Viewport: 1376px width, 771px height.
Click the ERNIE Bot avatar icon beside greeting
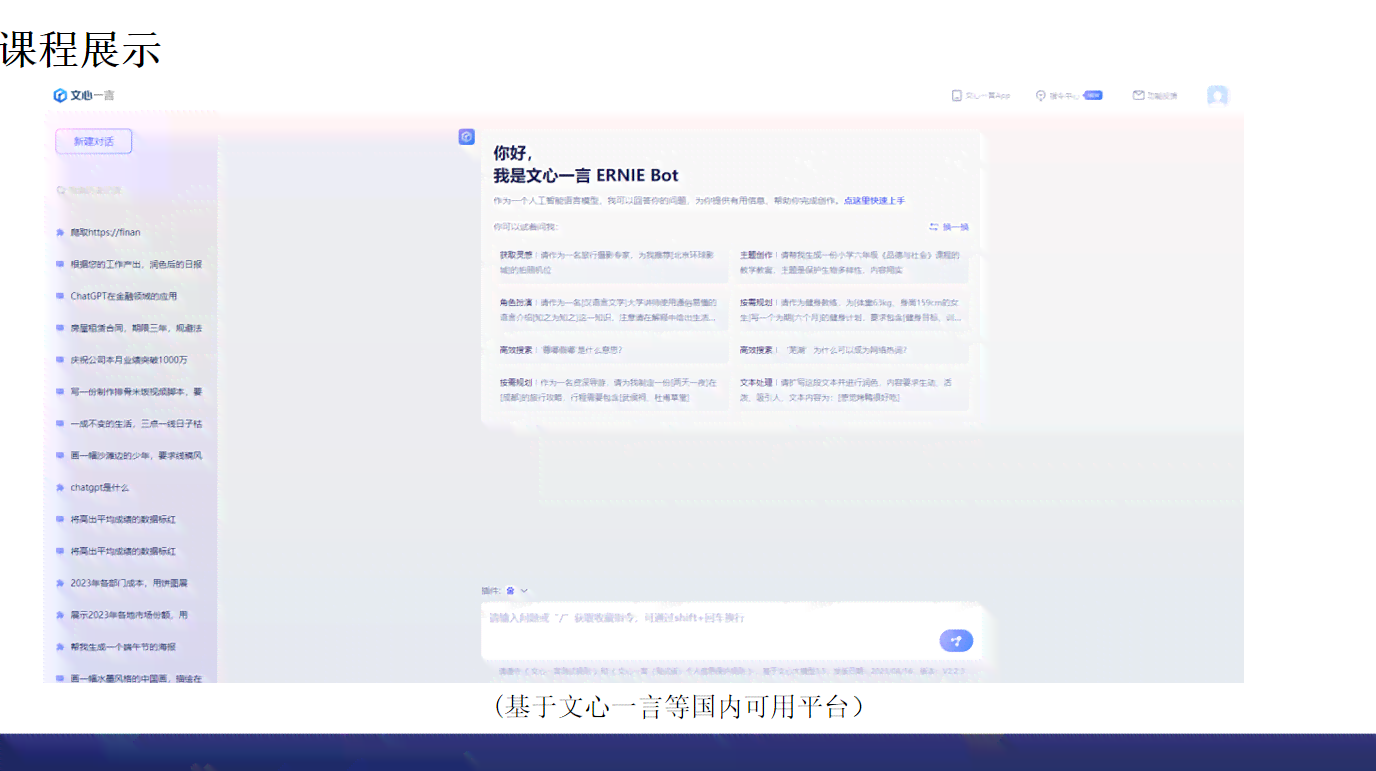click(467, 137)
